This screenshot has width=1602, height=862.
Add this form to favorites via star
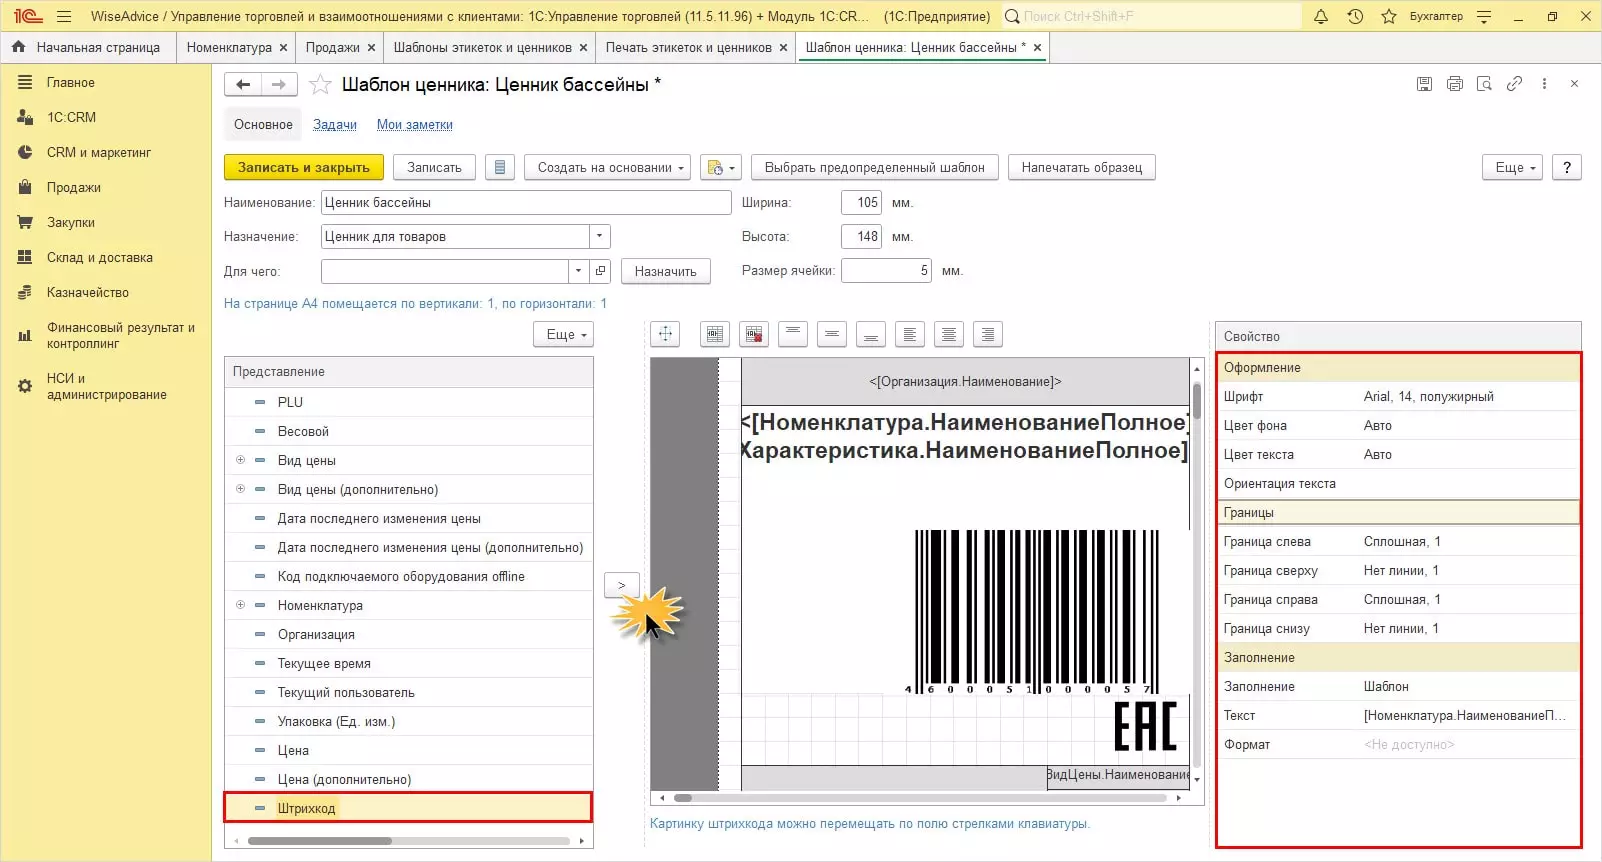[x=320, y=85]
